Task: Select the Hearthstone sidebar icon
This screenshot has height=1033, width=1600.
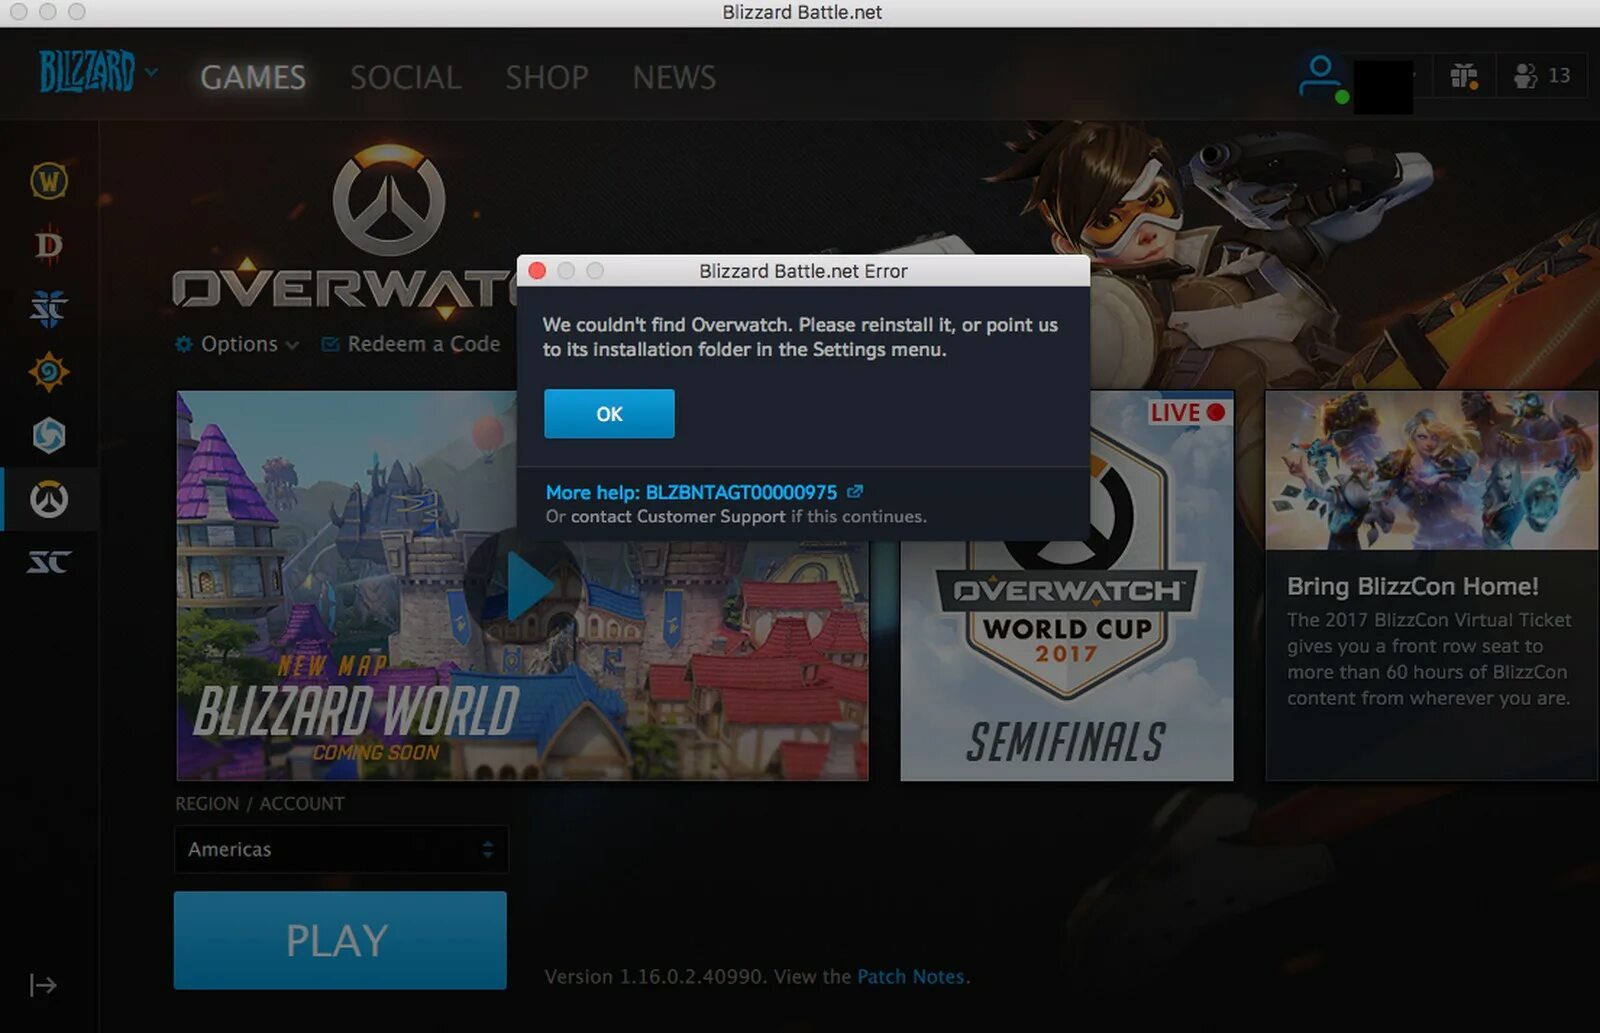Action: 49,372
